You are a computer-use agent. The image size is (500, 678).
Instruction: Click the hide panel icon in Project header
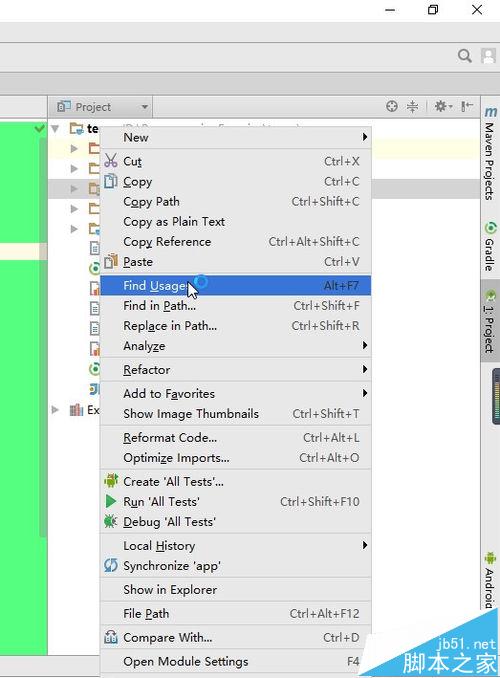point(467,106)
